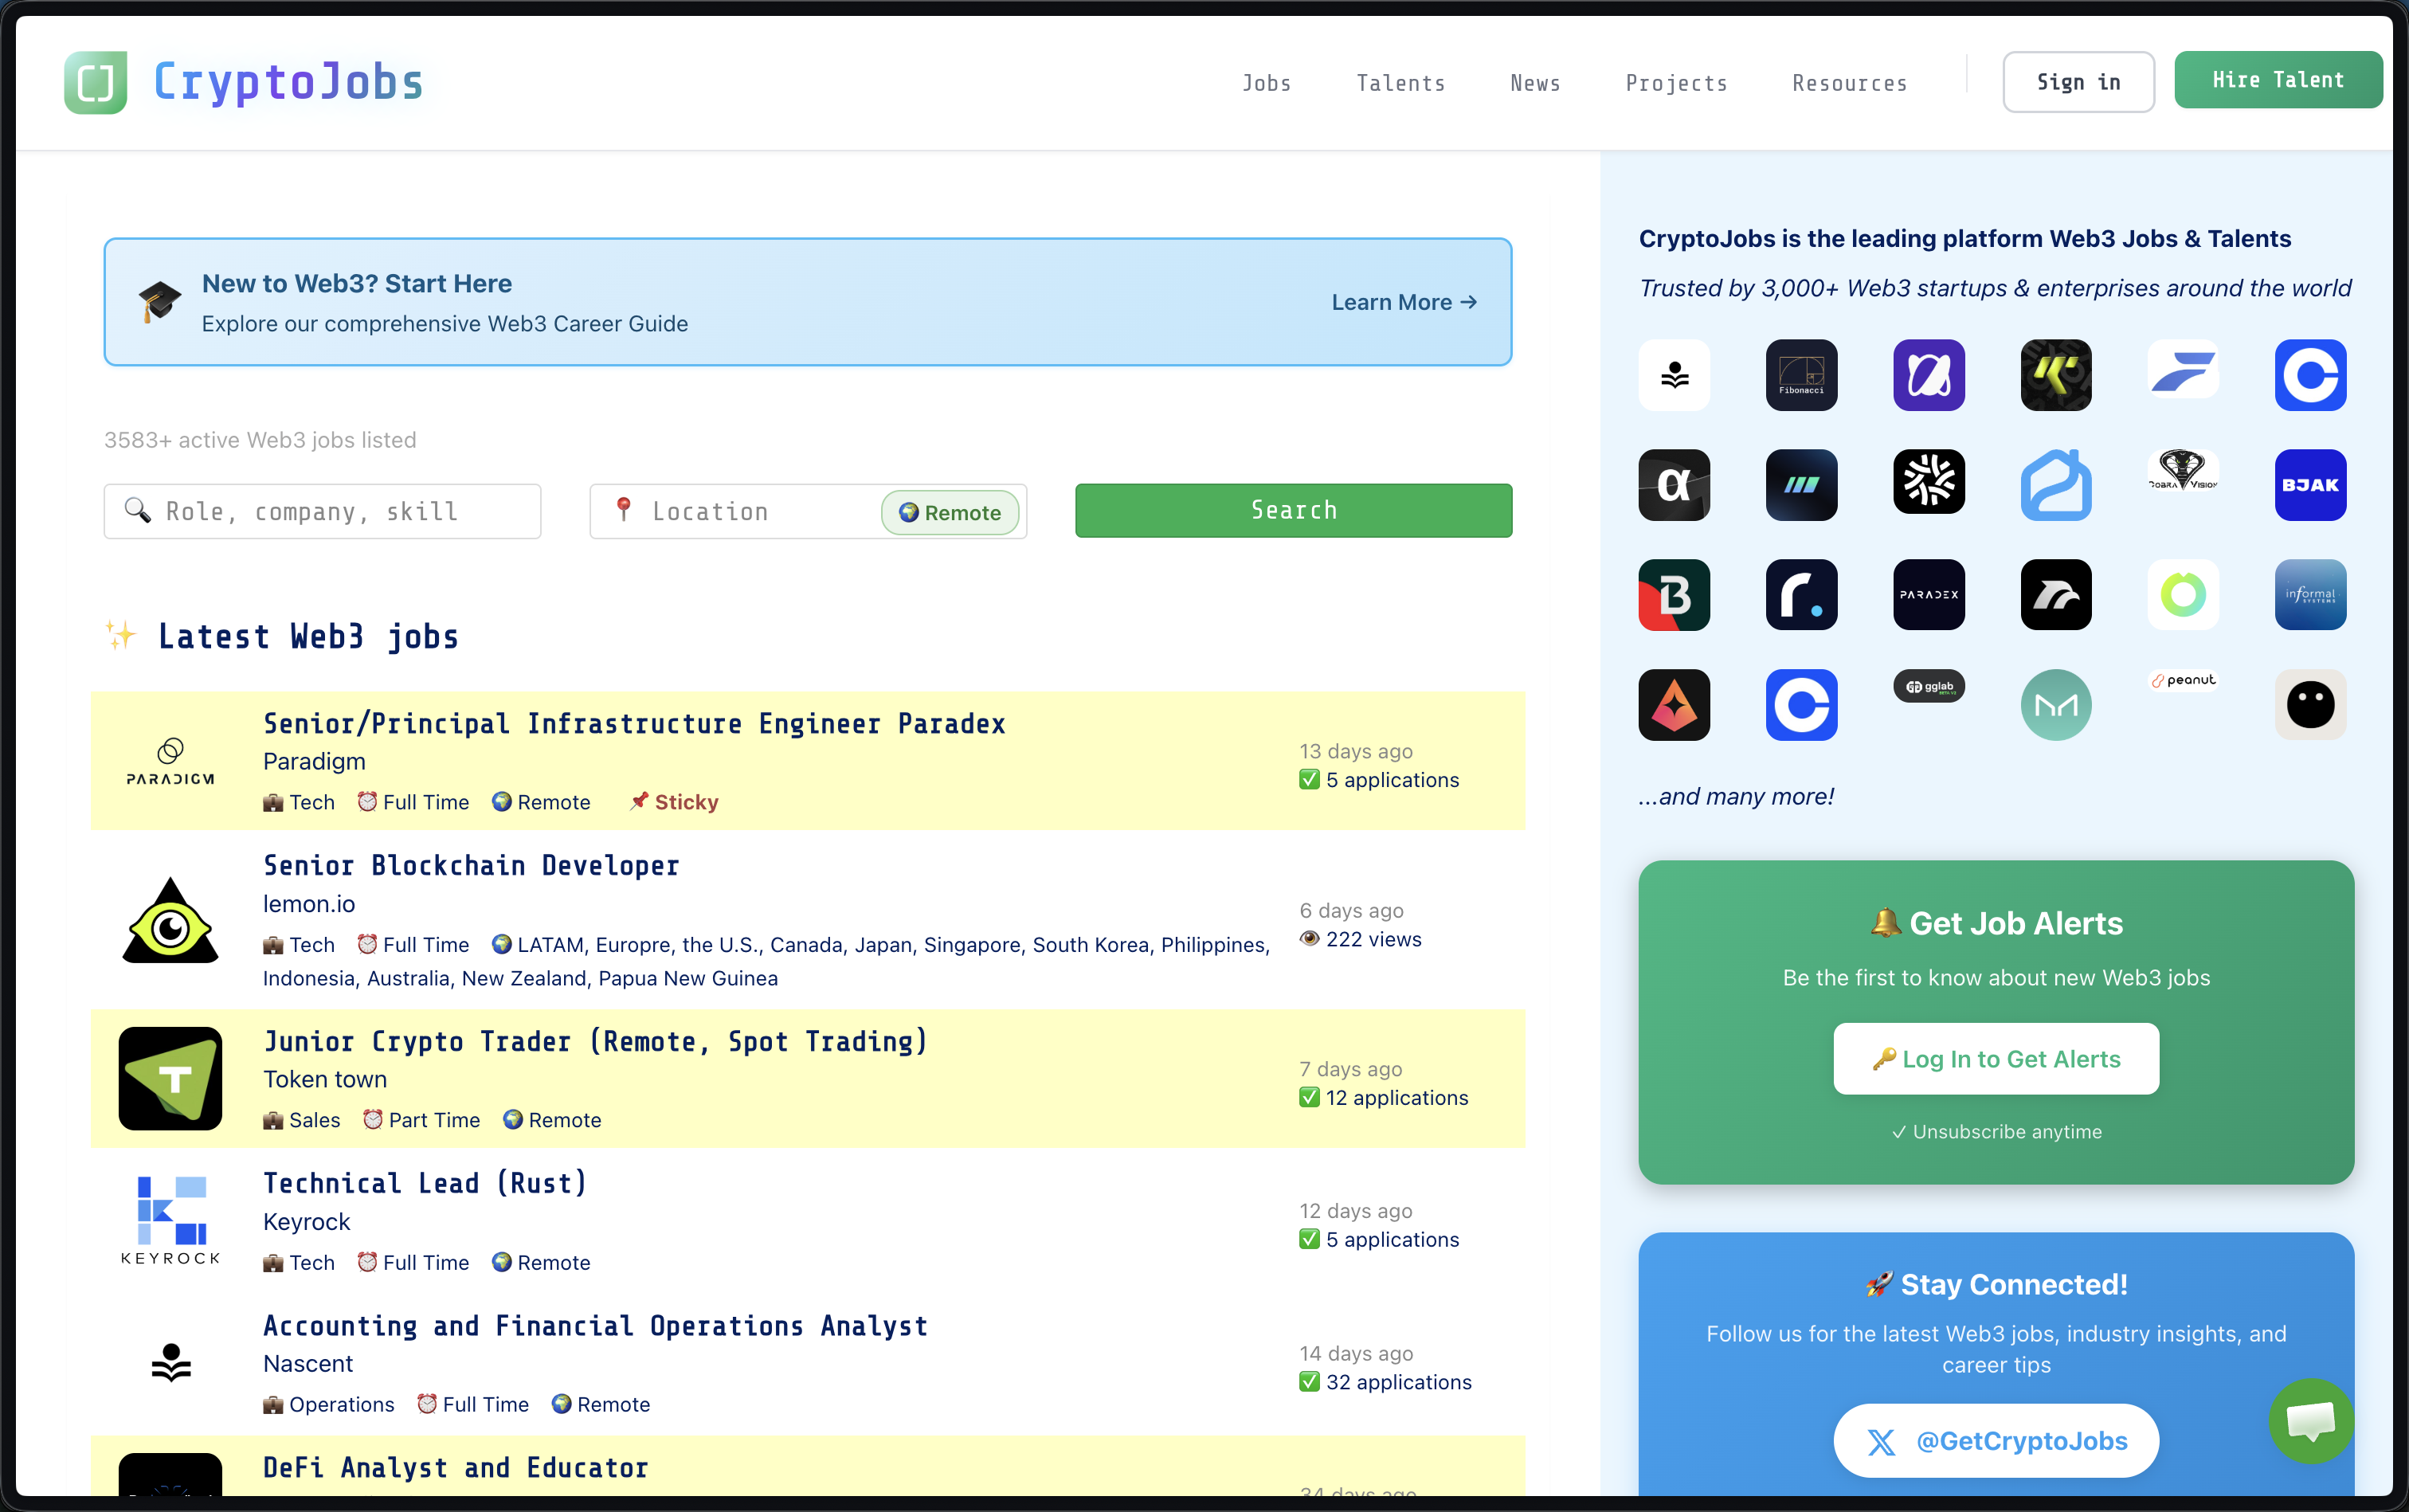Click the Coinbase logo in the bottom grid row
Screen dimensions: 2409x1512
(1801, 705)
